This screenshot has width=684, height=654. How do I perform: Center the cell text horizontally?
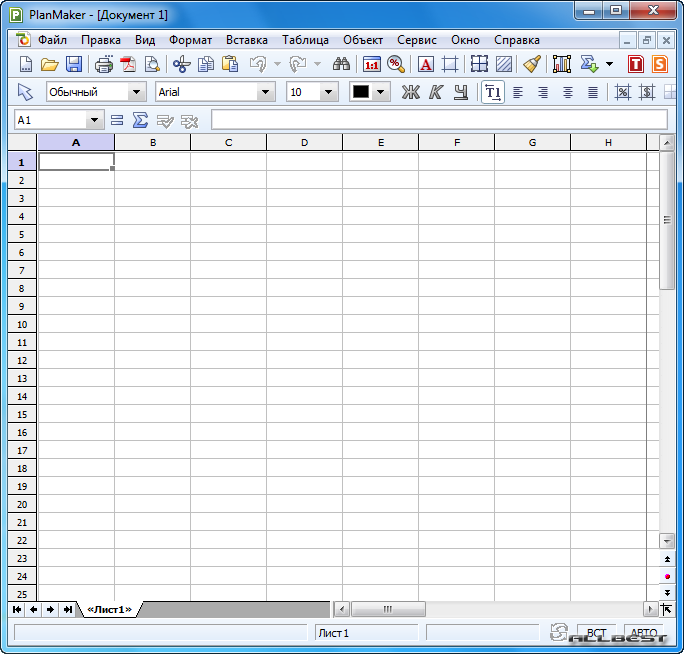click(x=568, y=92)
